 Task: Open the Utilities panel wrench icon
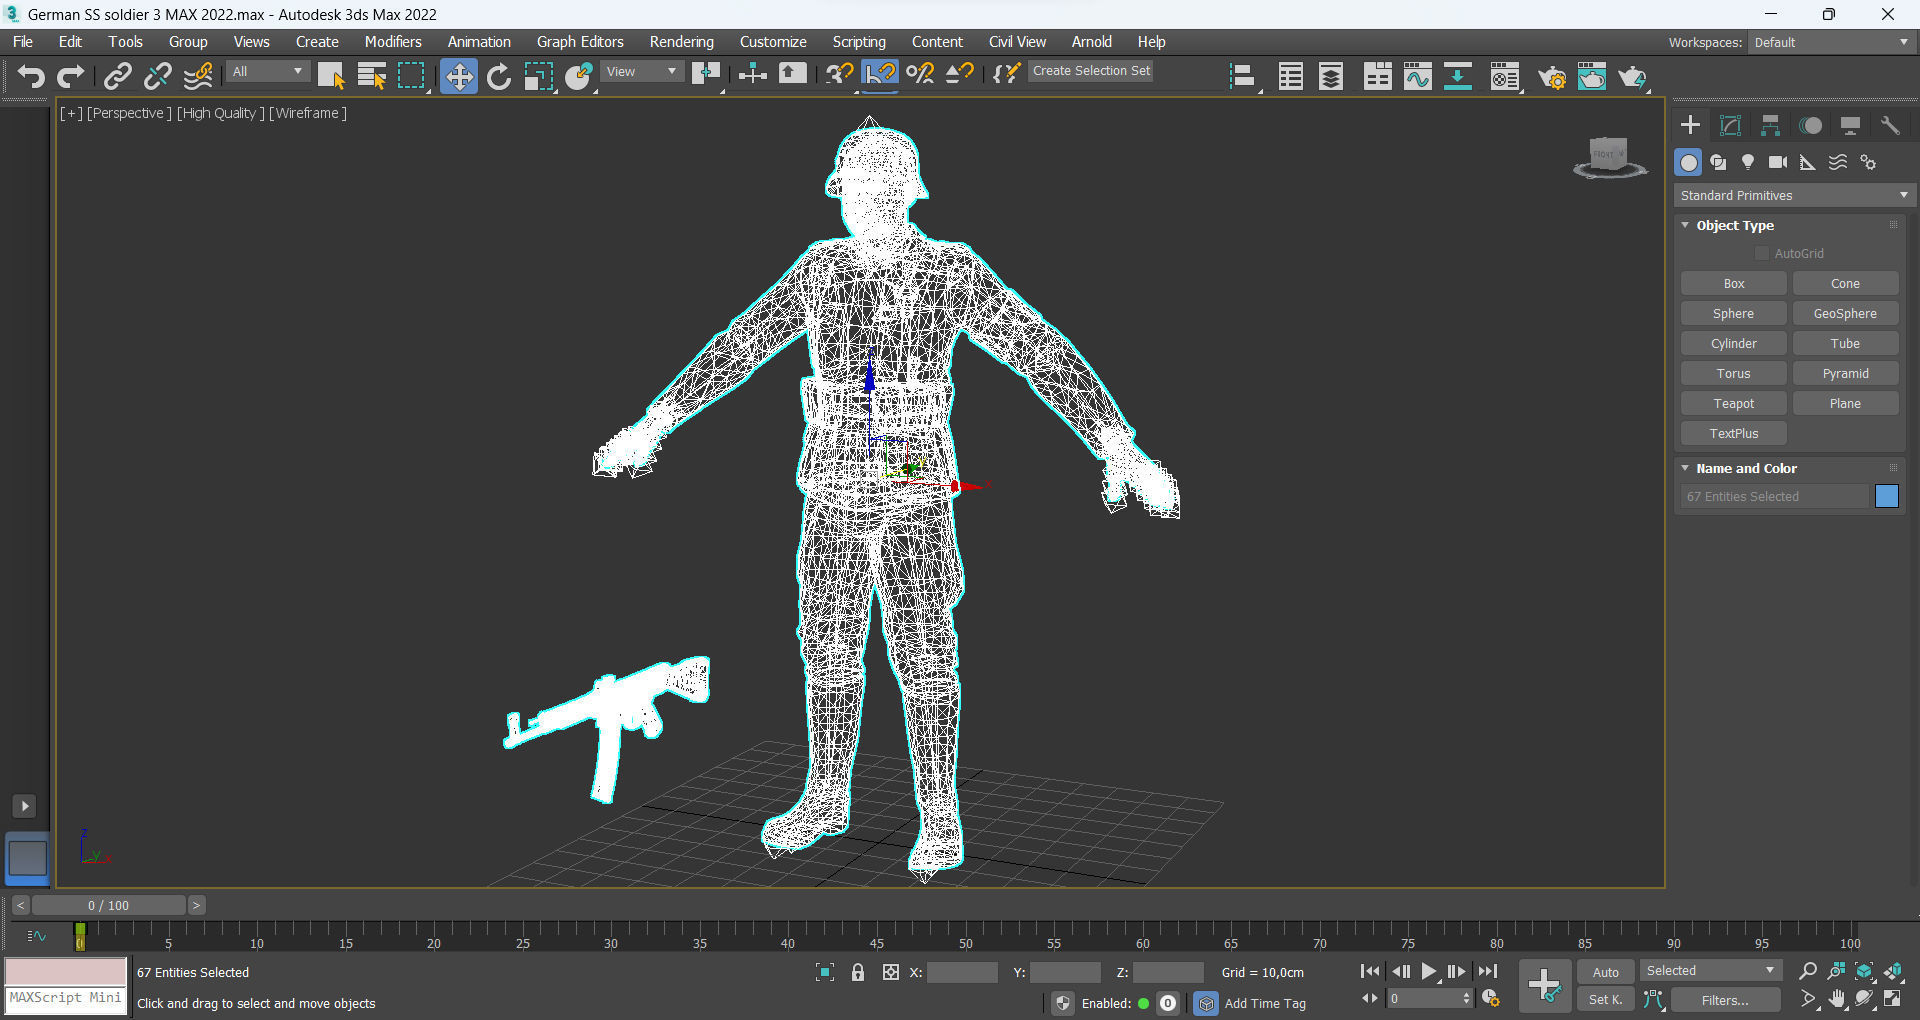click(x=1889, y=125)
